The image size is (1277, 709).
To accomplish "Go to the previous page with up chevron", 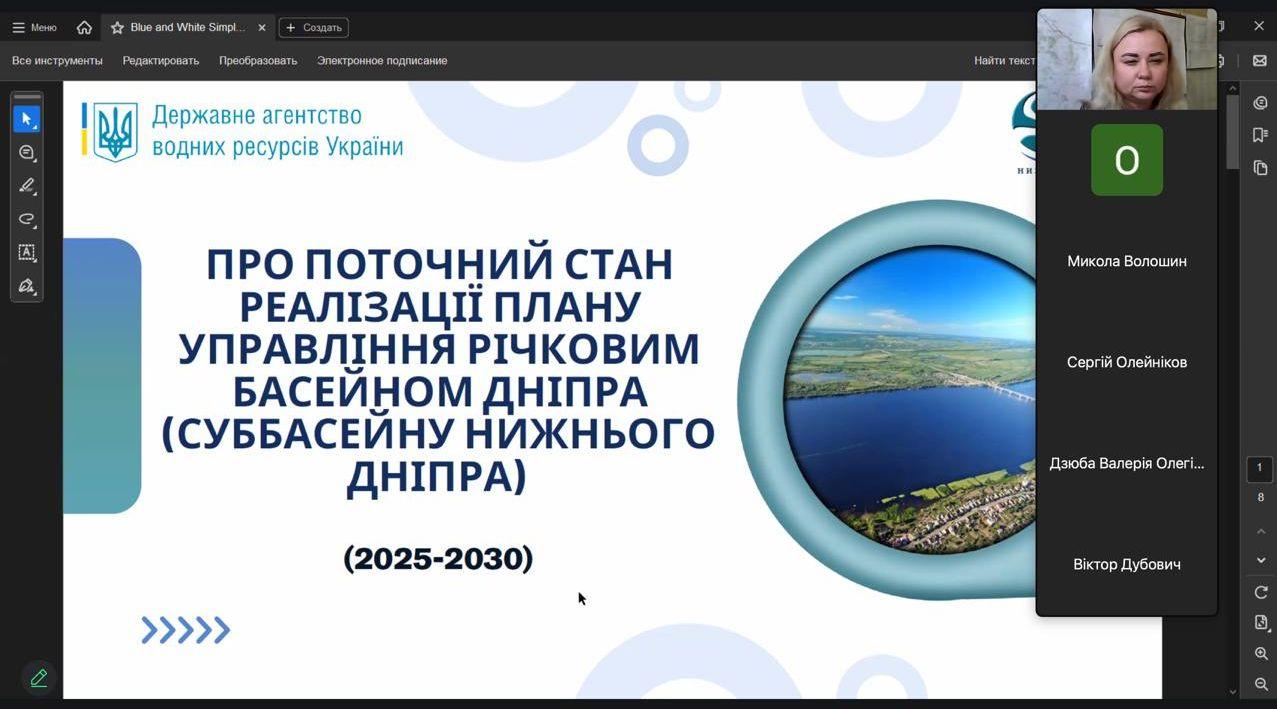I will coord(1261,531).
